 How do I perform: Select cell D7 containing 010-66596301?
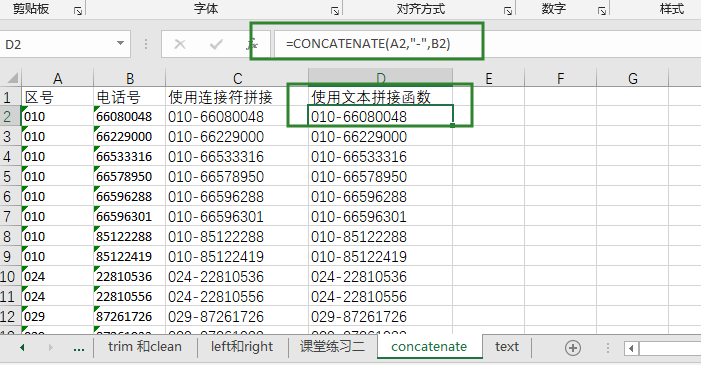point(381,216)
